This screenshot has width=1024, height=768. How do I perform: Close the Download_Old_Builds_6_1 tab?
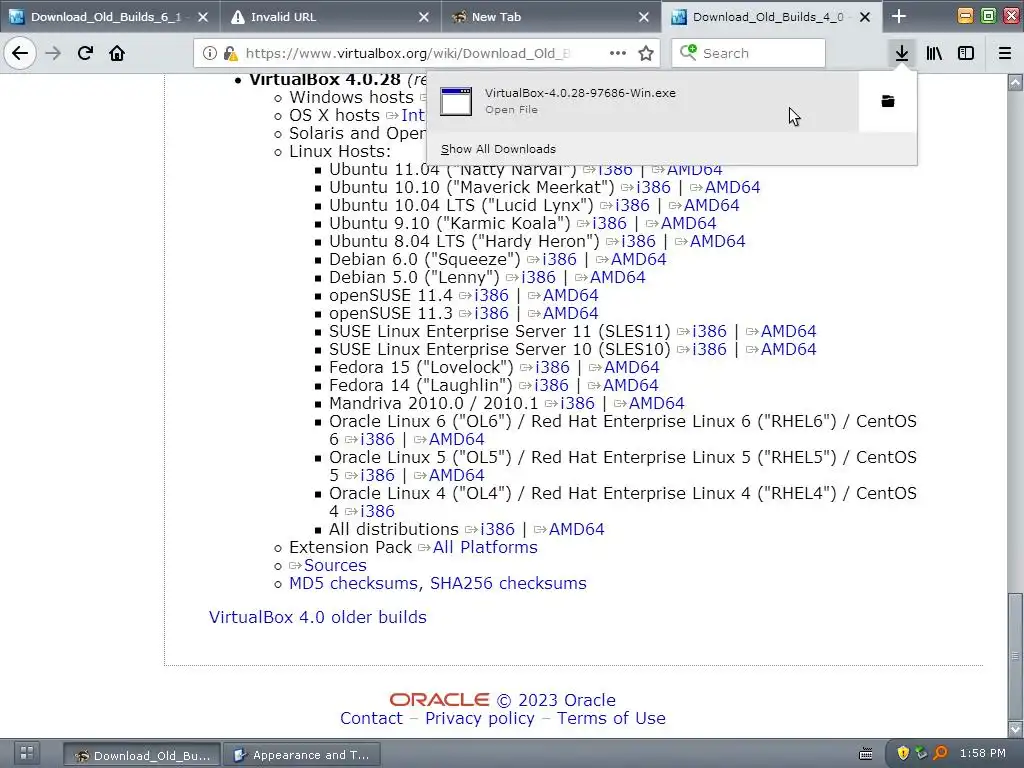coord(203,17)
